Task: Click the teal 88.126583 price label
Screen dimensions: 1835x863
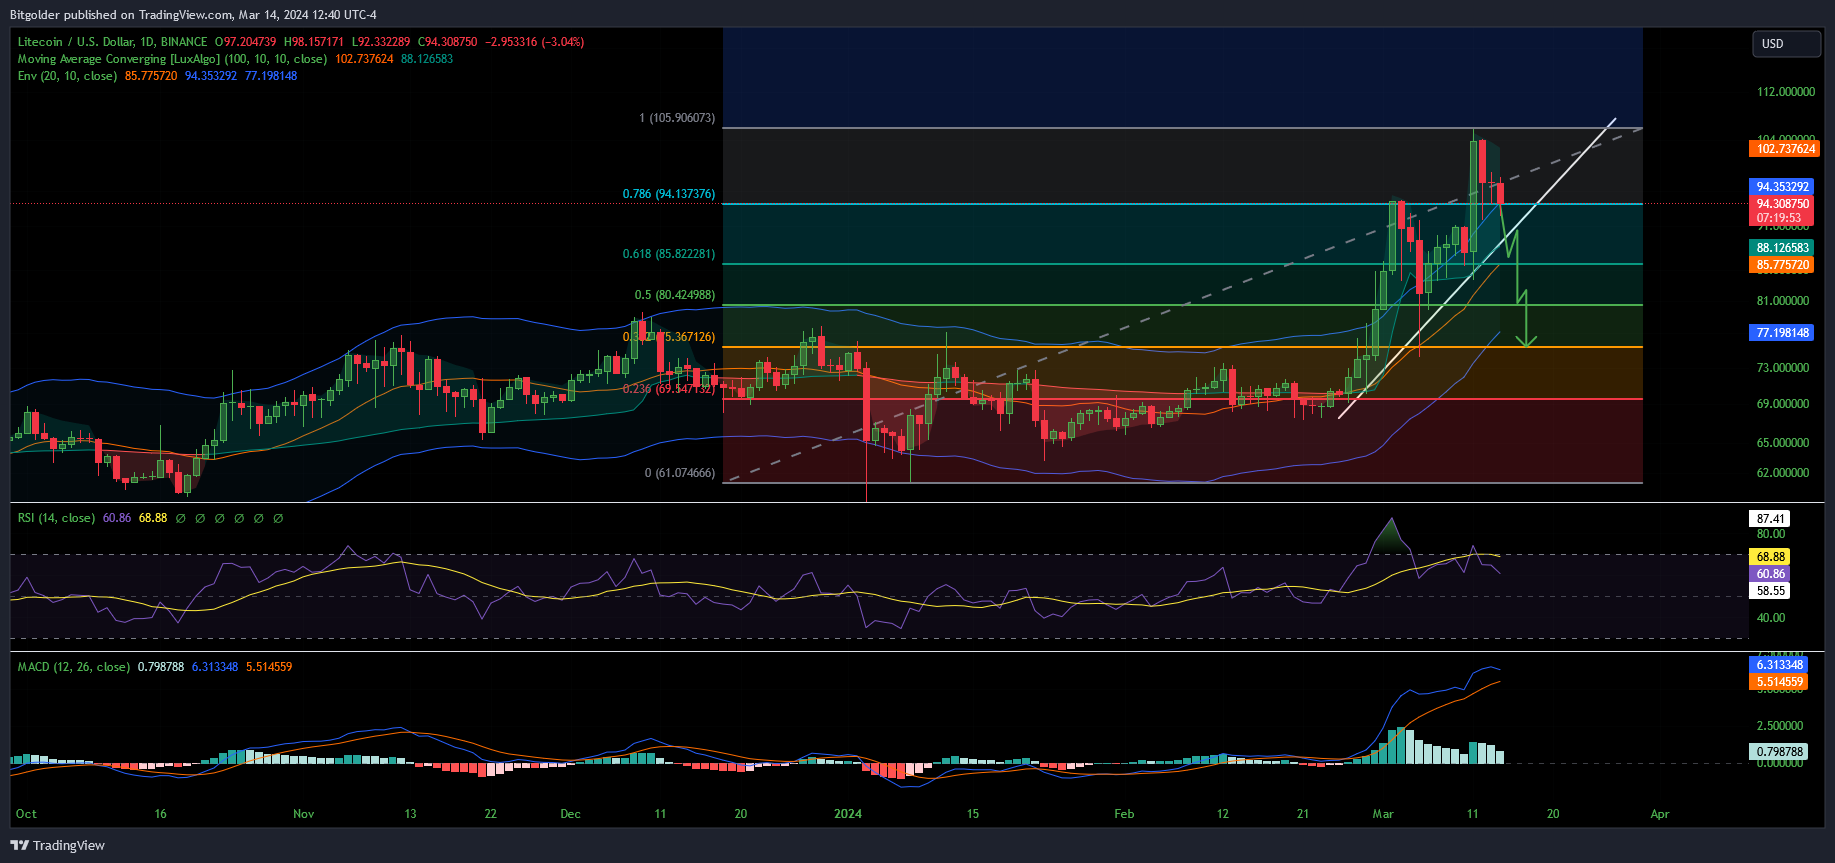Action: [1783, 248]
